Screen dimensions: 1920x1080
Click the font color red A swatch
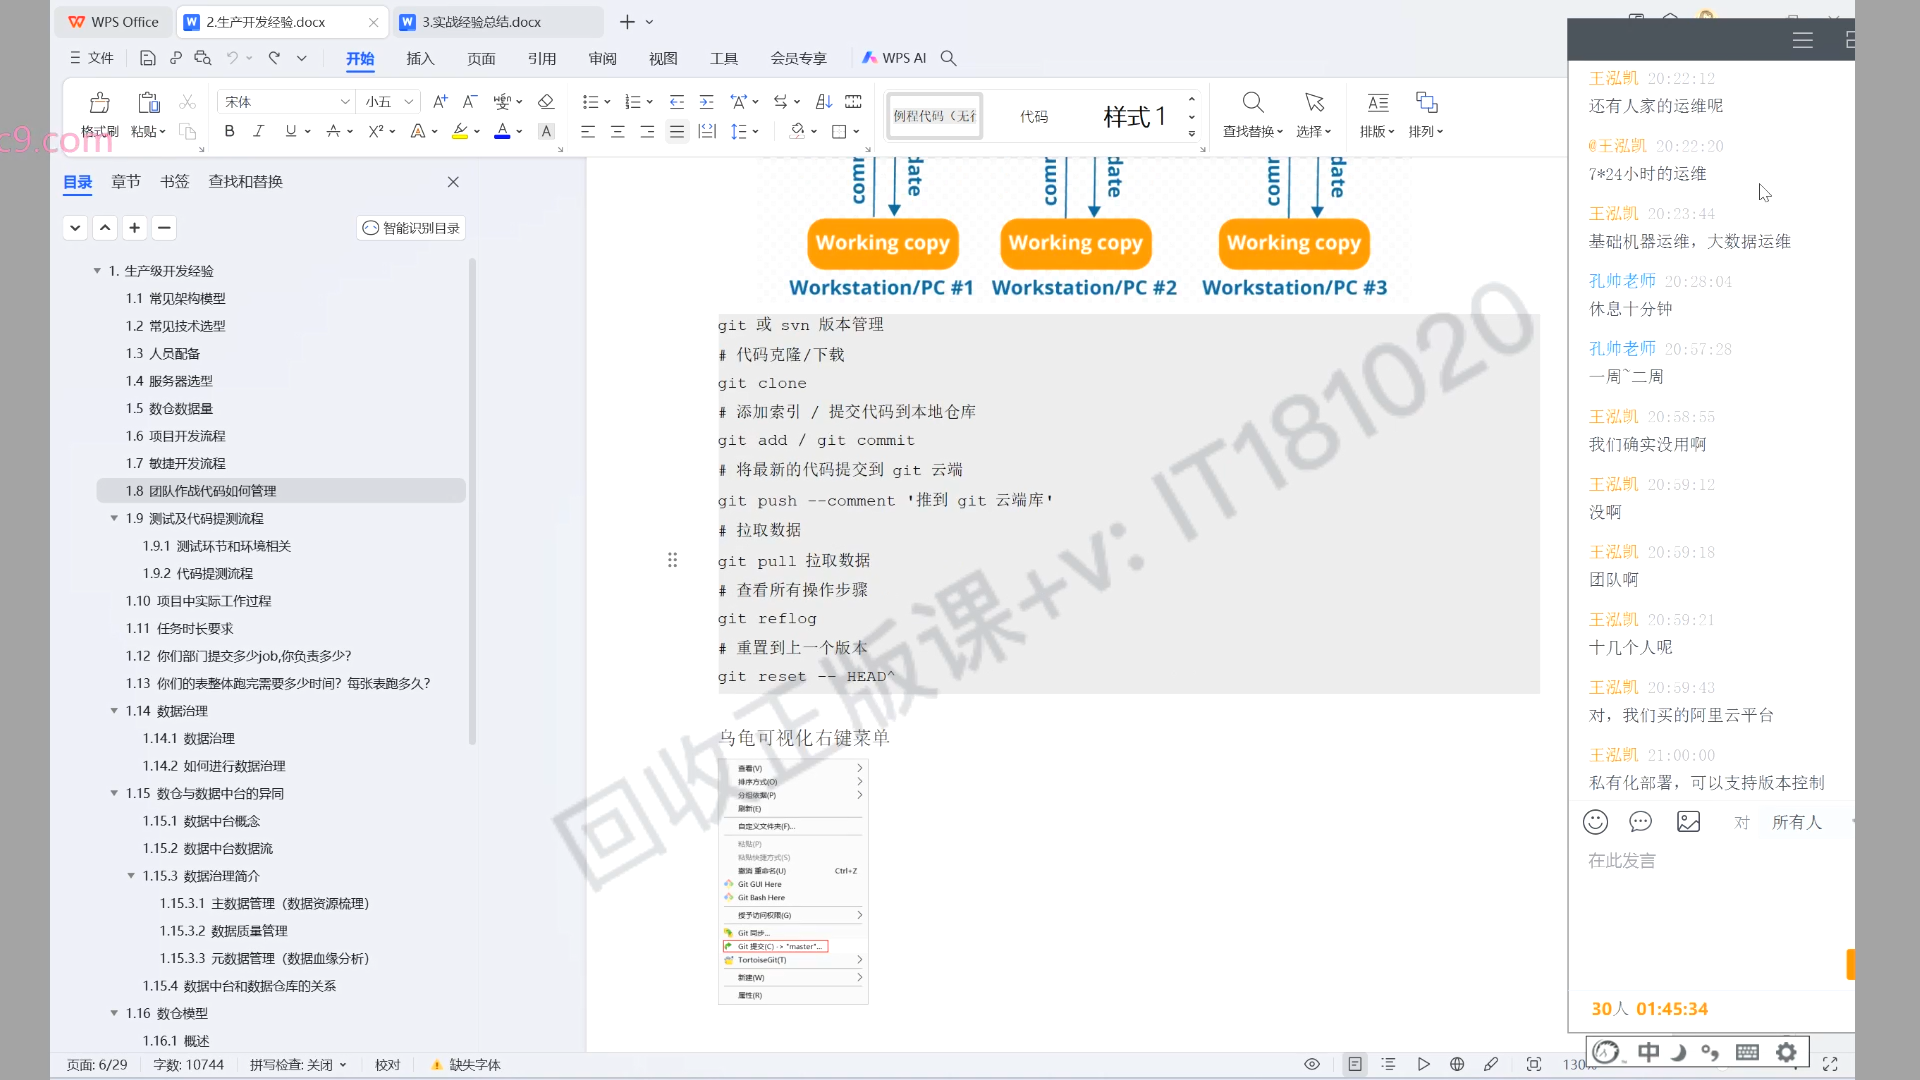(x=502, y=131)
